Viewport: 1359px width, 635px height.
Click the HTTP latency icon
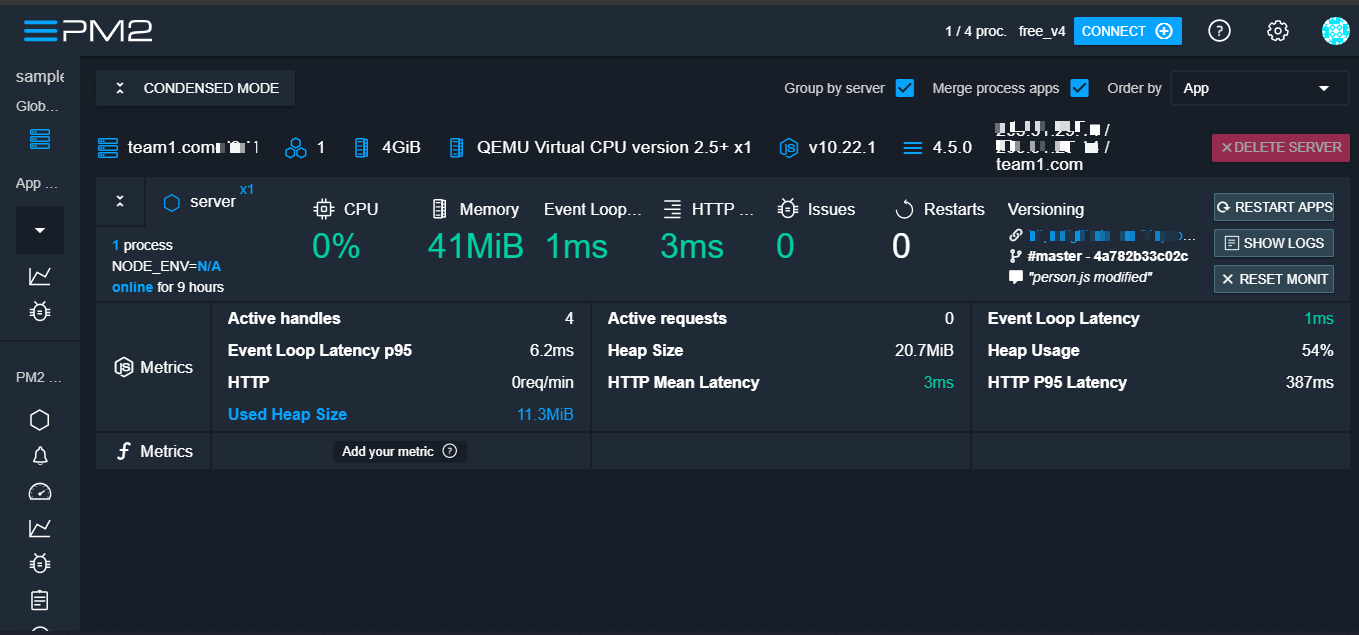tap(672, 209)
